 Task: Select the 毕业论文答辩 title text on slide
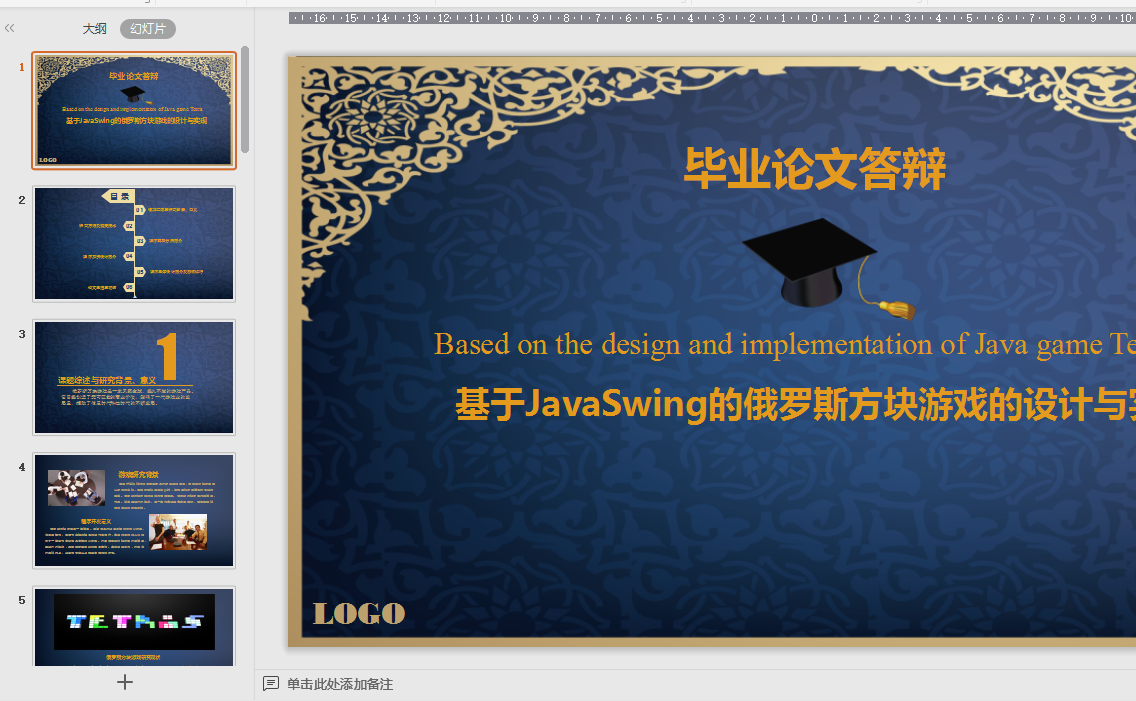click(815, 169)
